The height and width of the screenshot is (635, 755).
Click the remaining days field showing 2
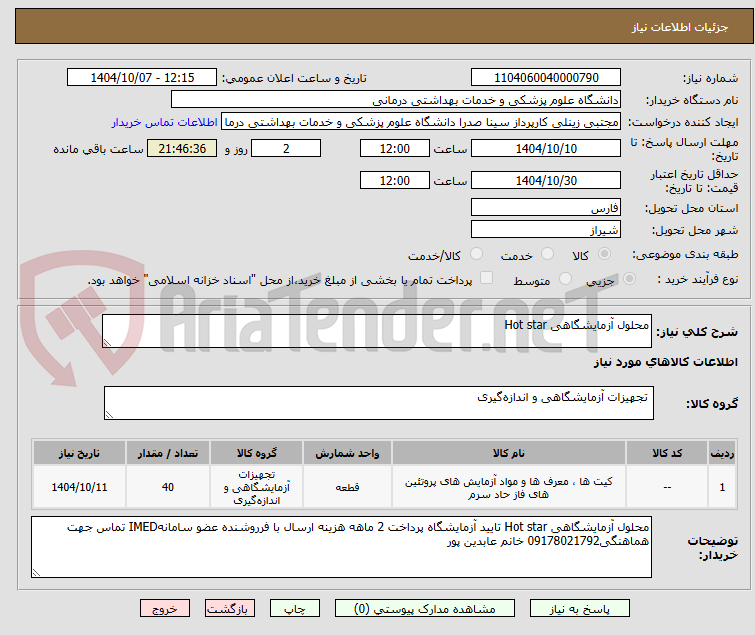pos(286,148)
